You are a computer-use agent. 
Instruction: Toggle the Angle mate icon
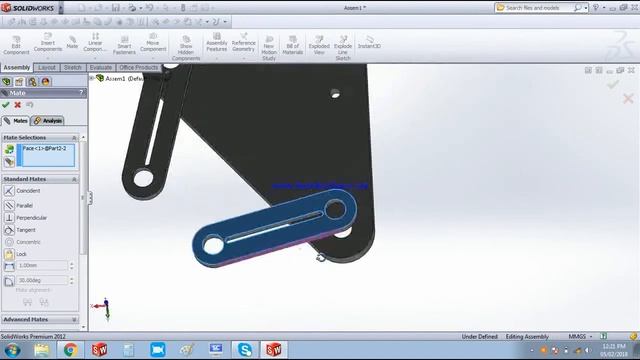coord(9,281)
